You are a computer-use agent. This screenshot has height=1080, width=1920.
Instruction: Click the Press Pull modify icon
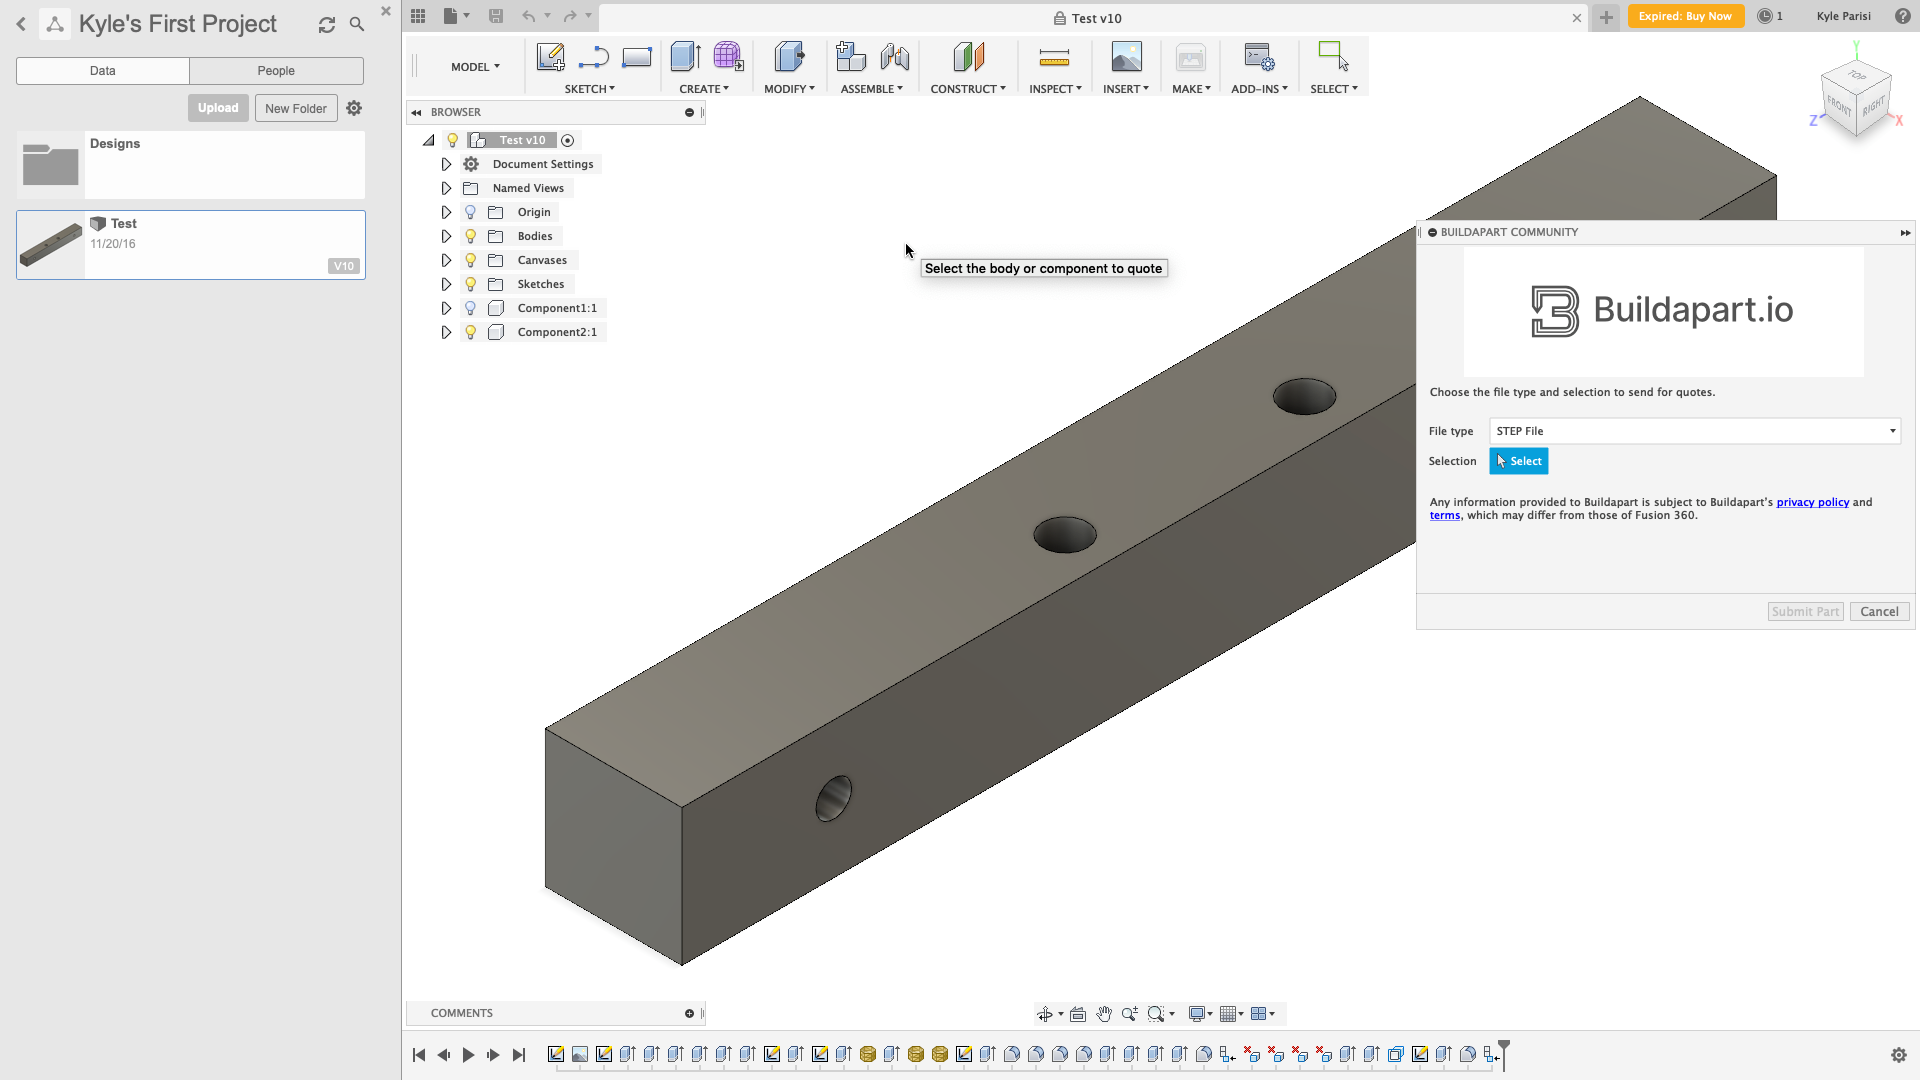tap(789, 57)
